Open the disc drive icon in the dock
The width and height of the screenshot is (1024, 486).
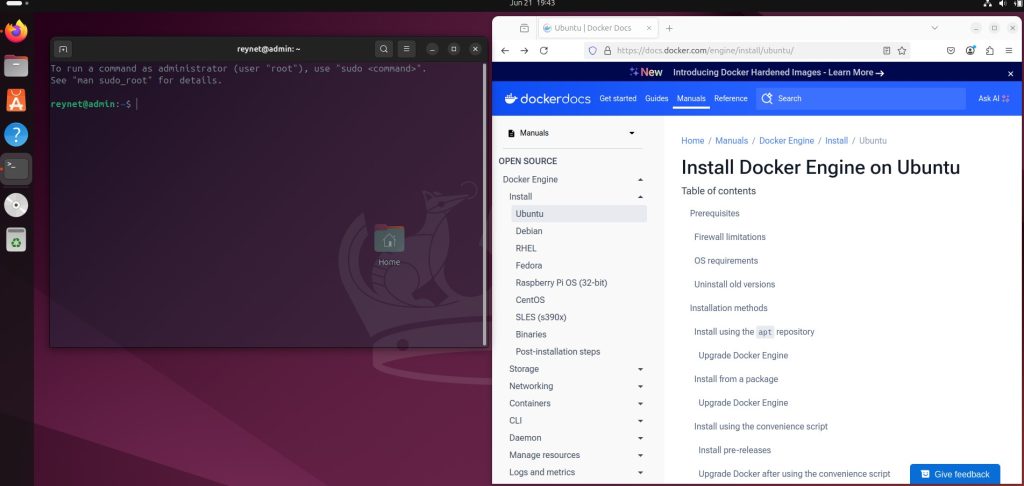(x=16, y=205)
